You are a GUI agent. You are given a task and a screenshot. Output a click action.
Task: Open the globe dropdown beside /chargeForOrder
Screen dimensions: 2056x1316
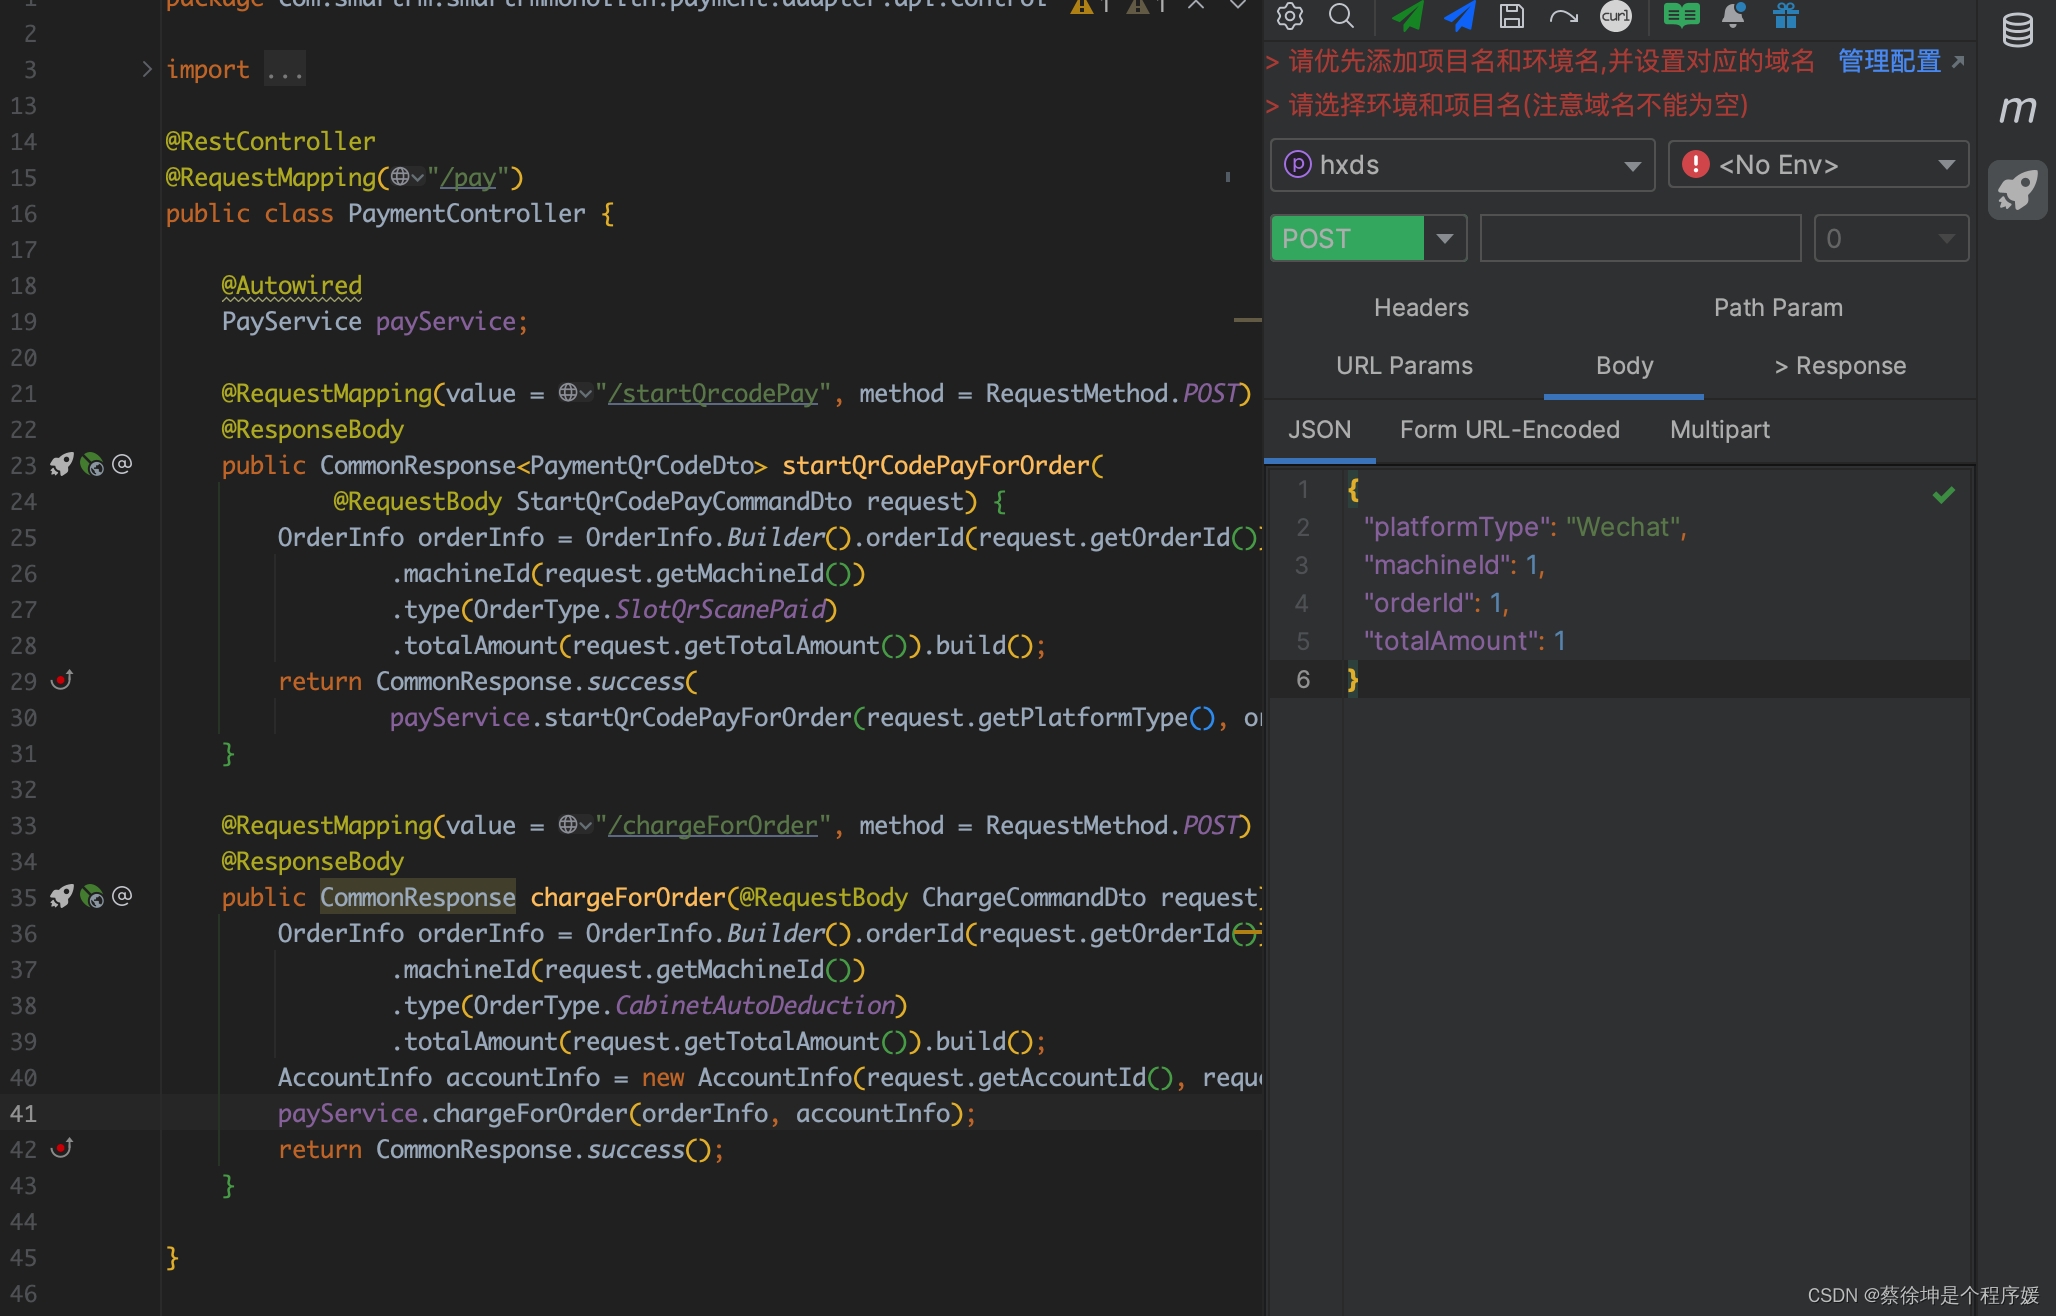coord(575,825)
